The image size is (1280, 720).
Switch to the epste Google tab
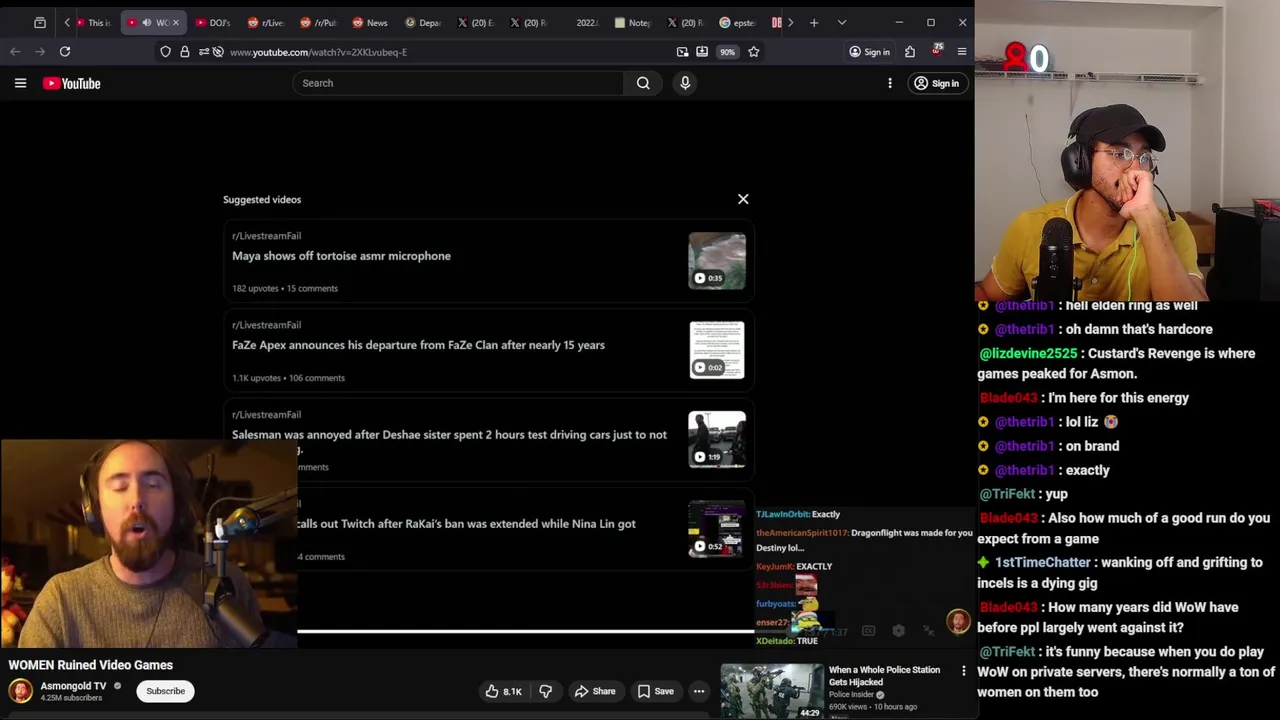point(738,22)
